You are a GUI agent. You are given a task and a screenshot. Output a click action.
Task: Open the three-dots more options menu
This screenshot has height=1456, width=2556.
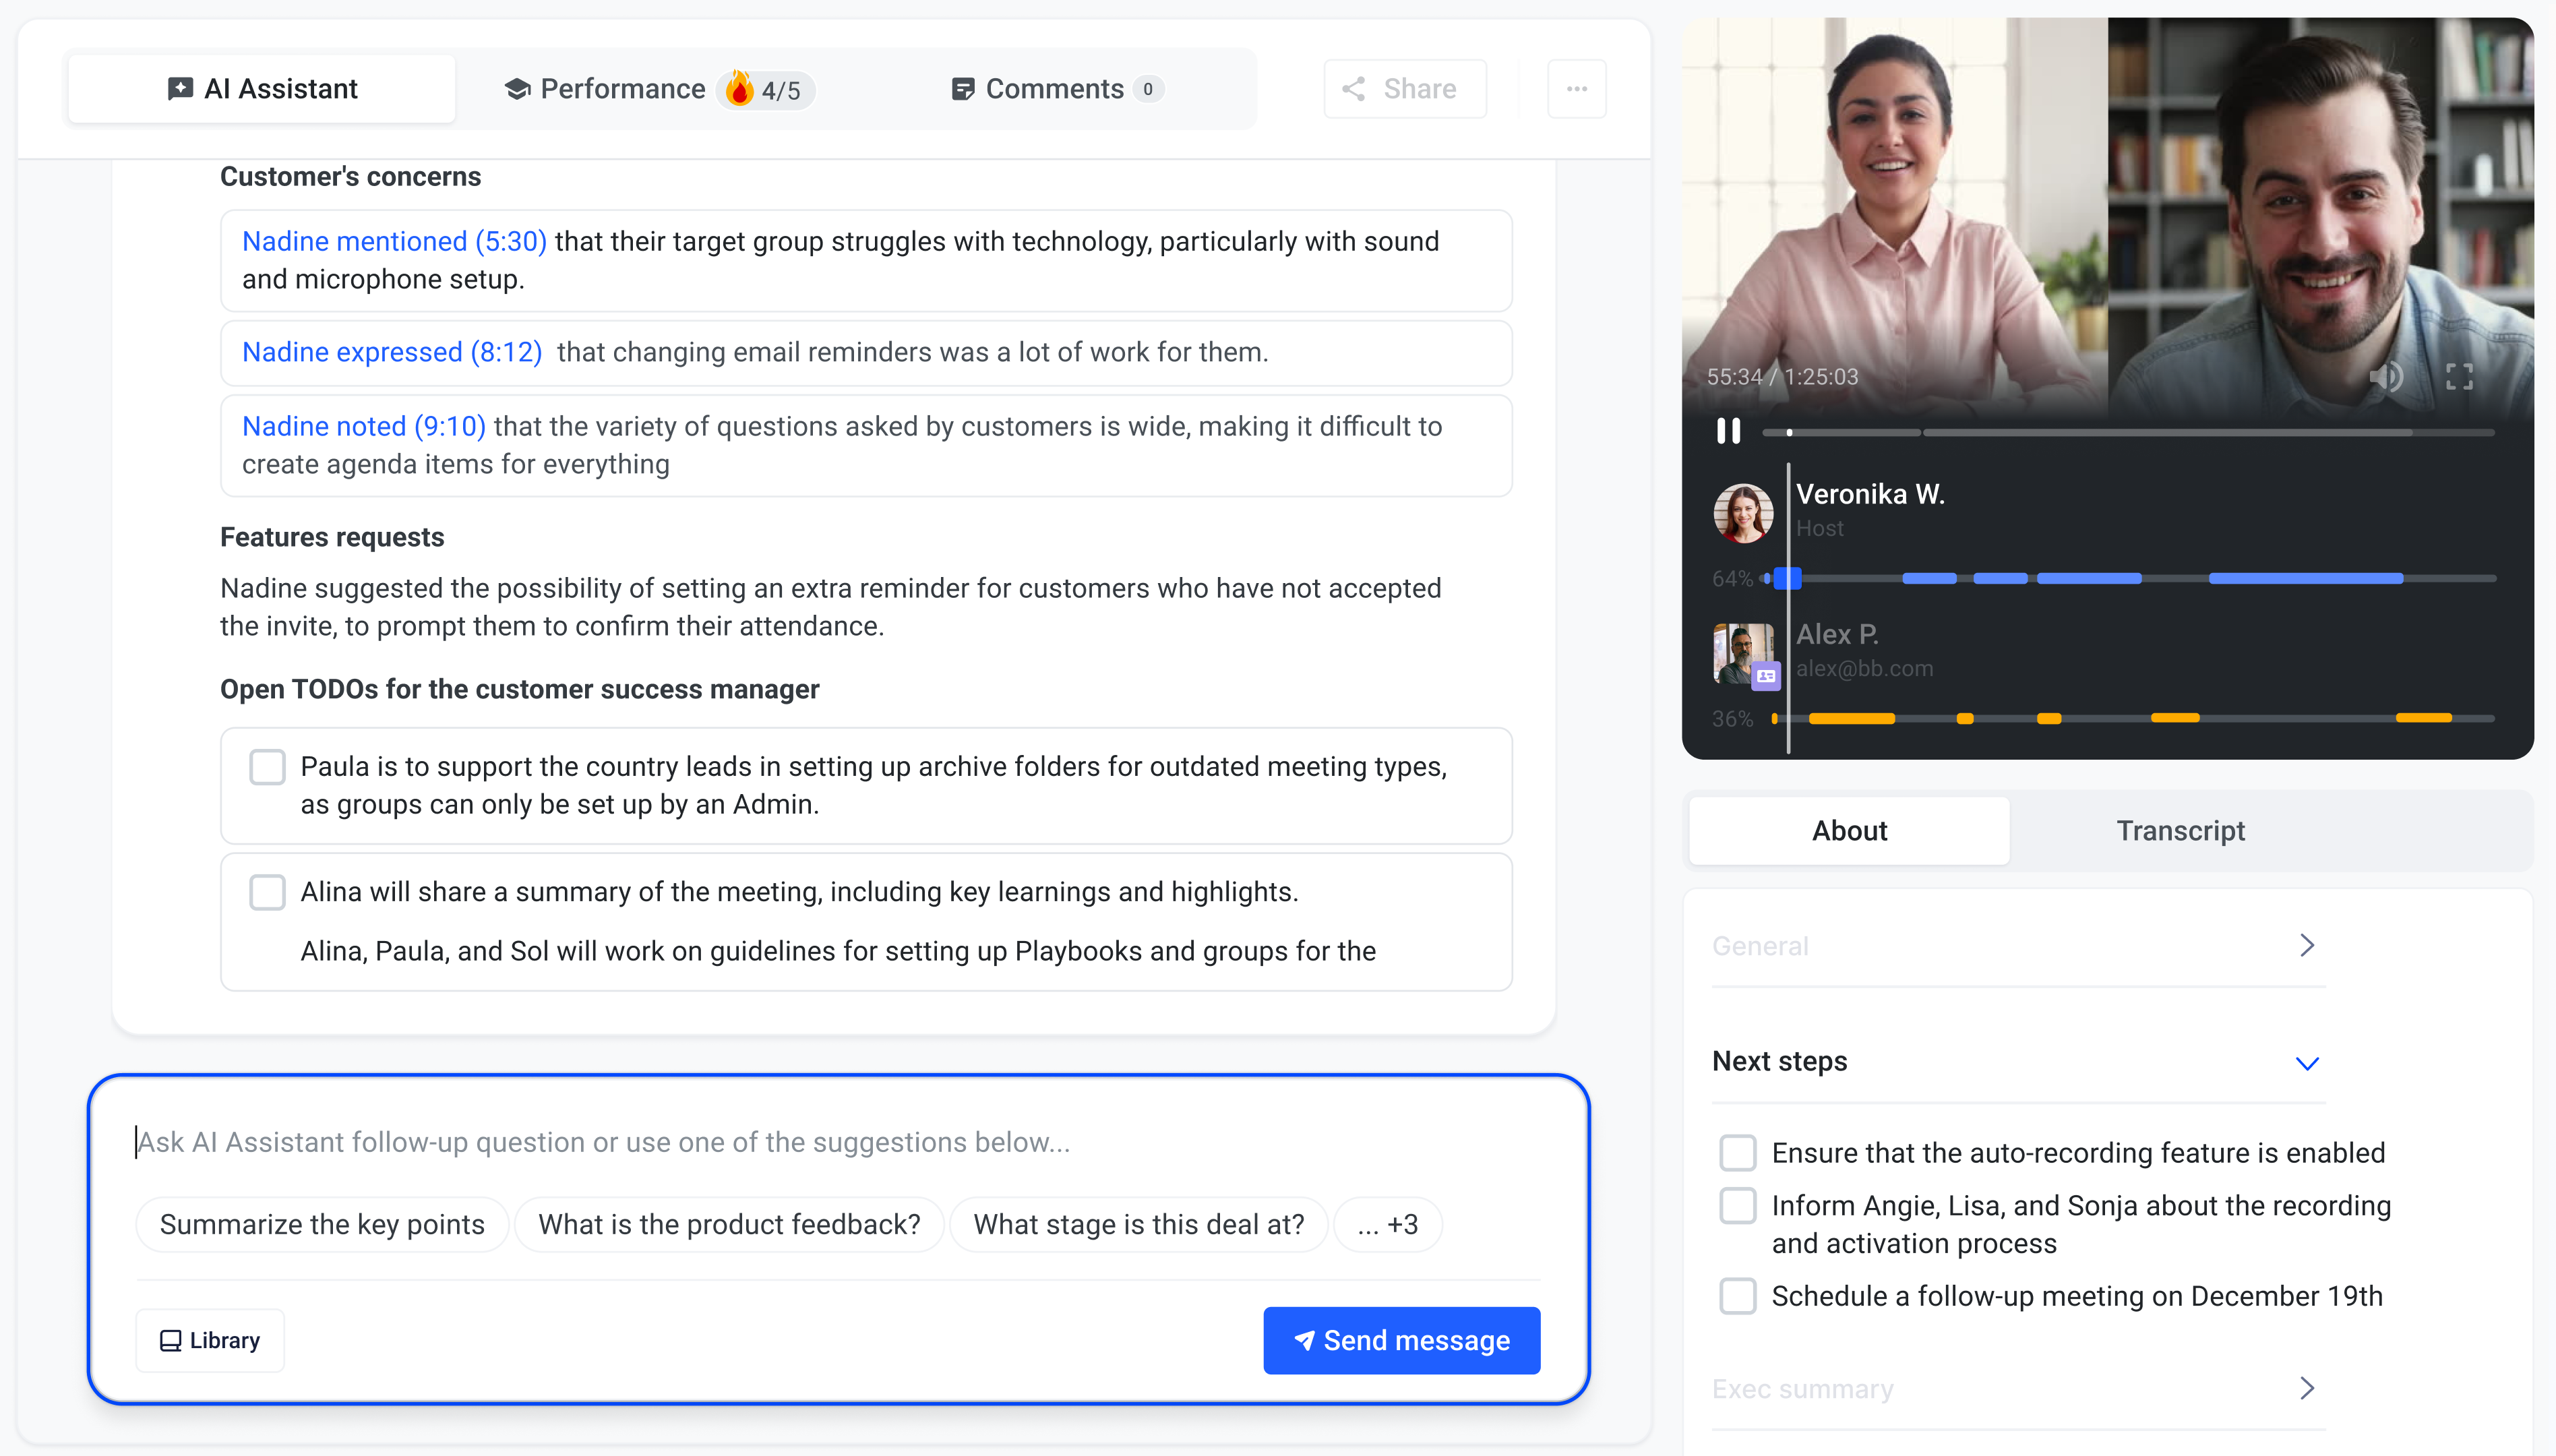(x=1576, y=89)
